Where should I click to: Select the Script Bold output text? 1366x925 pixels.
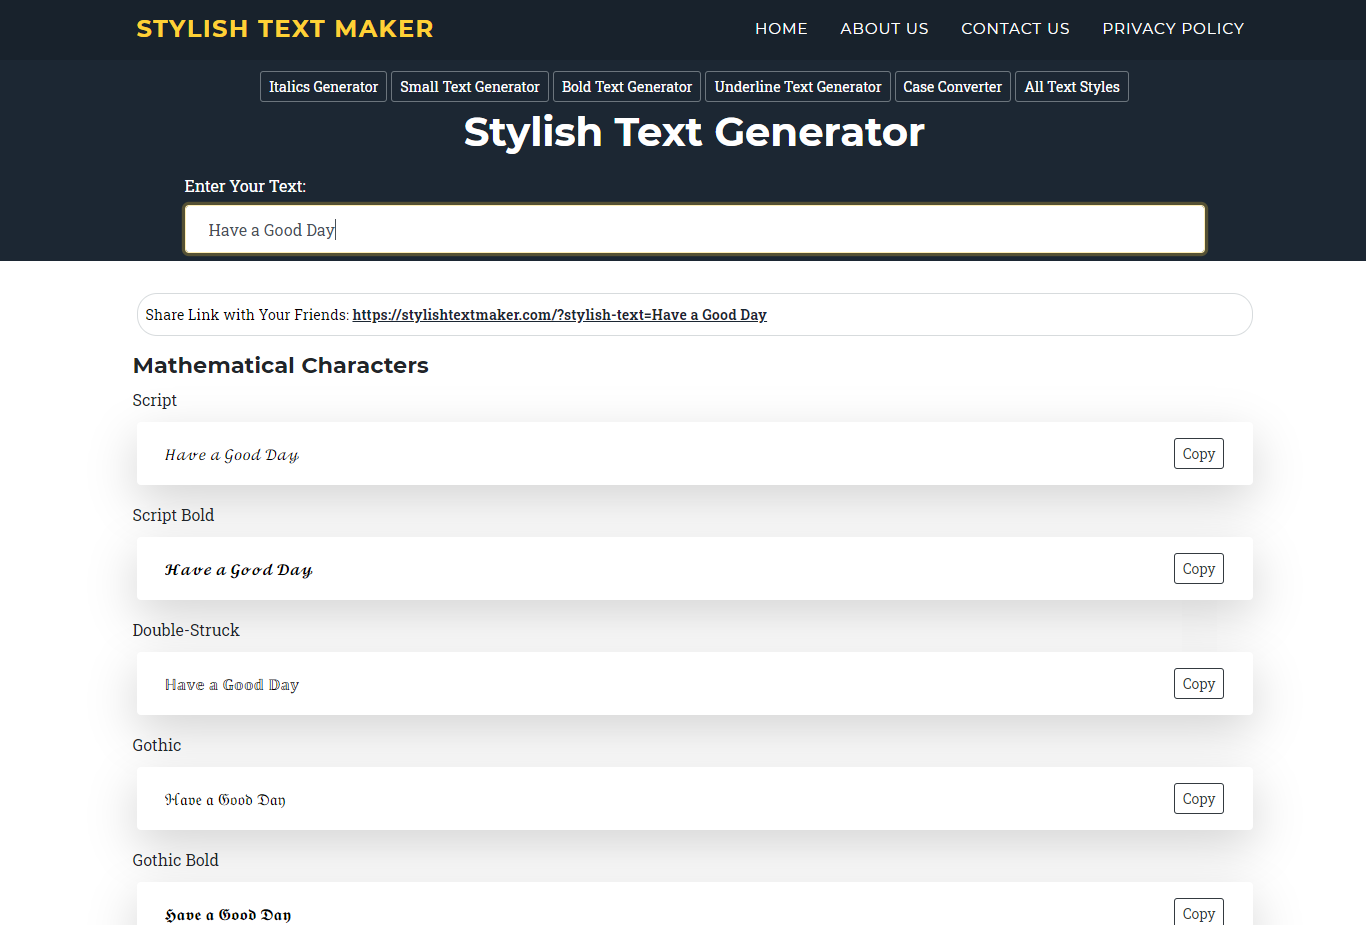tap(238, 569)
